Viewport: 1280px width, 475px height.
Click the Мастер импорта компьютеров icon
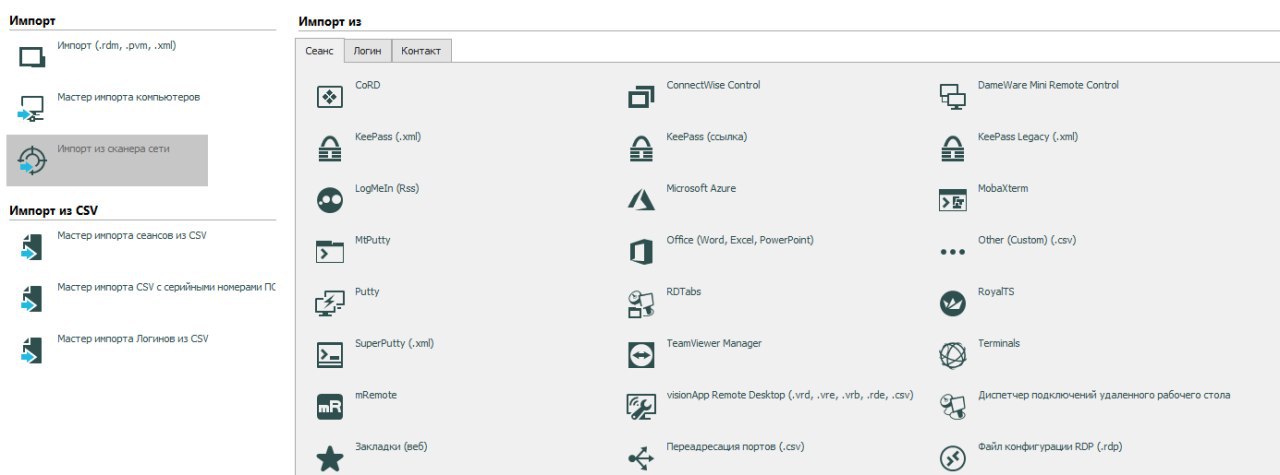[x=32, y=109]
